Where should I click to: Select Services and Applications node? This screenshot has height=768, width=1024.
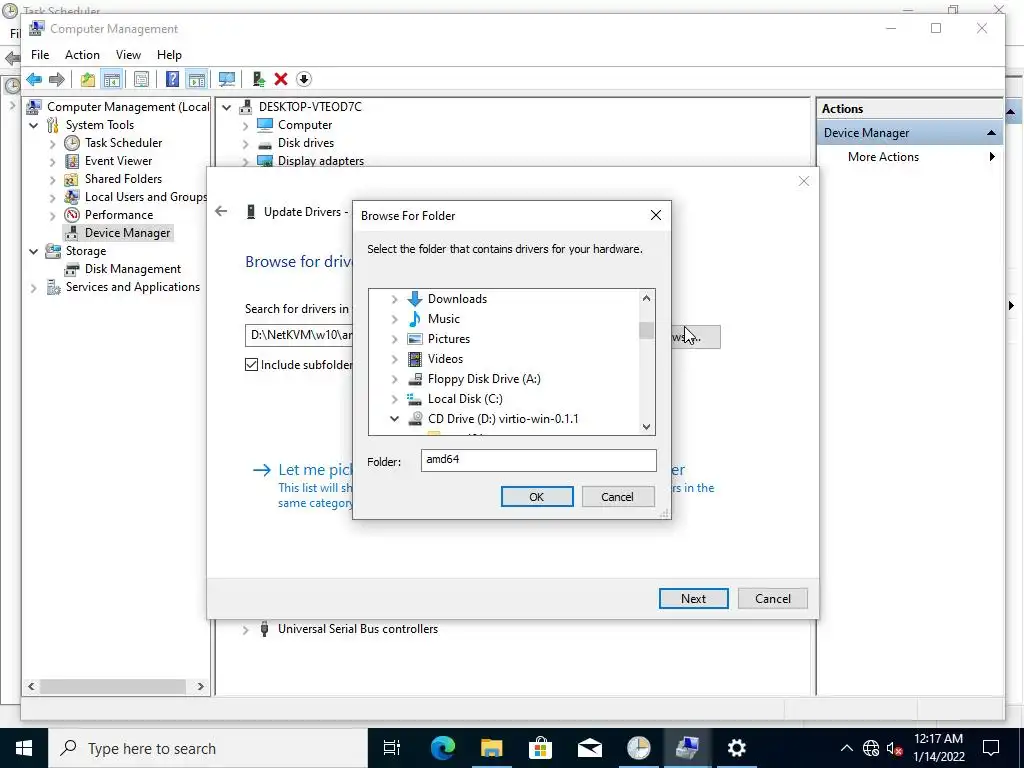[133, 287]
